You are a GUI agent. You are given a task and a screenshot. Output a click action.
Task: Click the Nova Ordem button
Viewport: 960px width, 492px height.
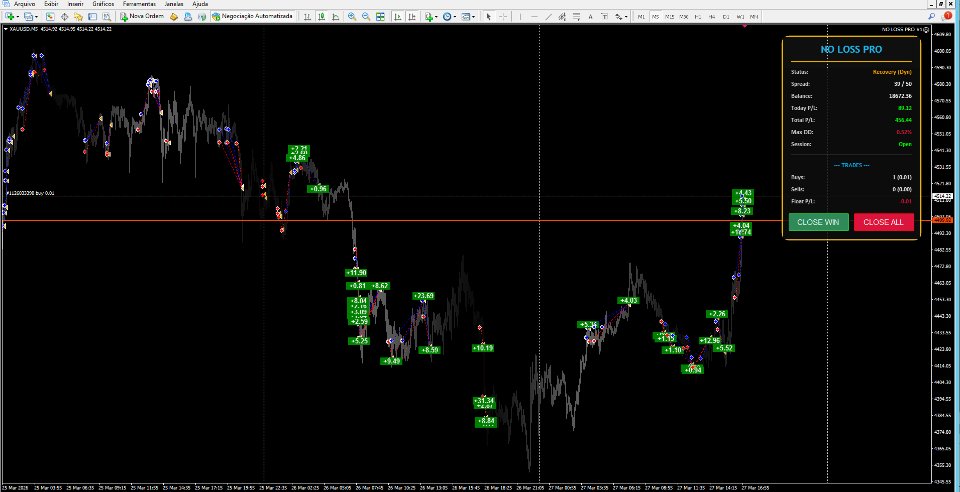142,17
